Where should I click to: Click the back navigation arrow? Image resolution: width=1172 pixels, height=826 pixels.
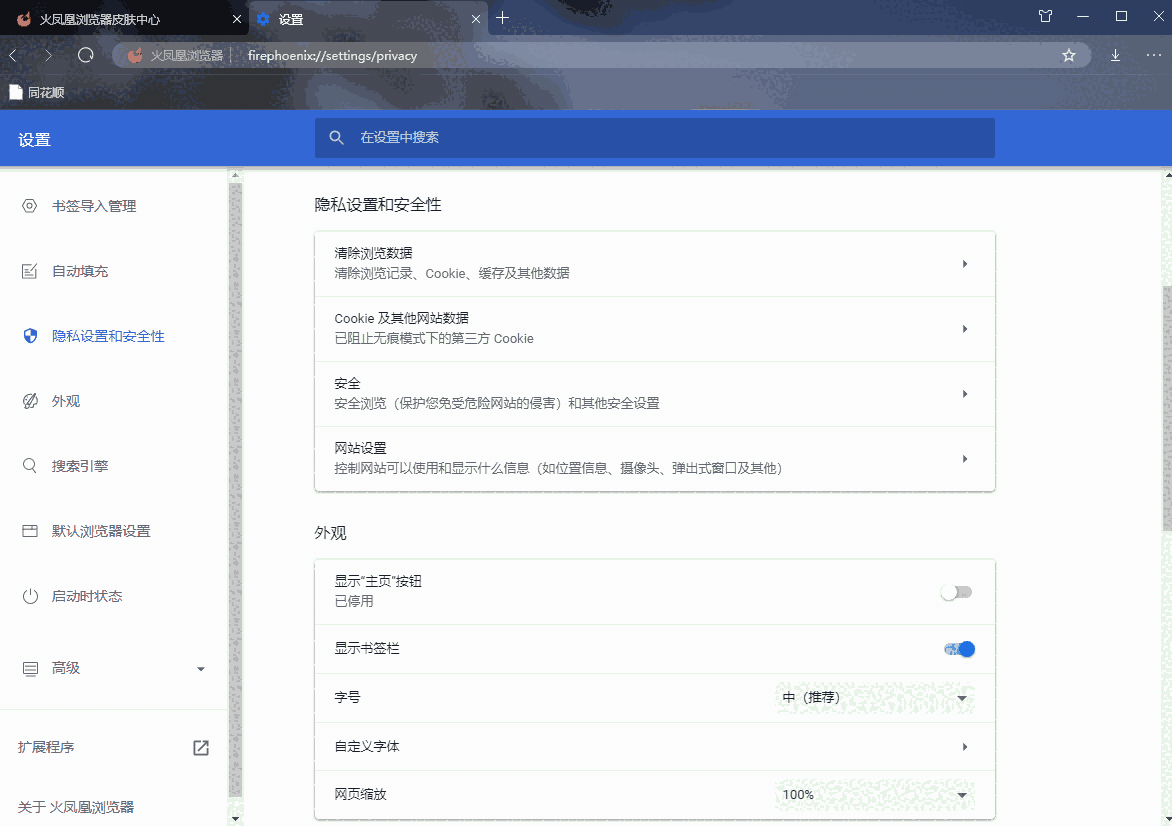[x=12, y=55]
